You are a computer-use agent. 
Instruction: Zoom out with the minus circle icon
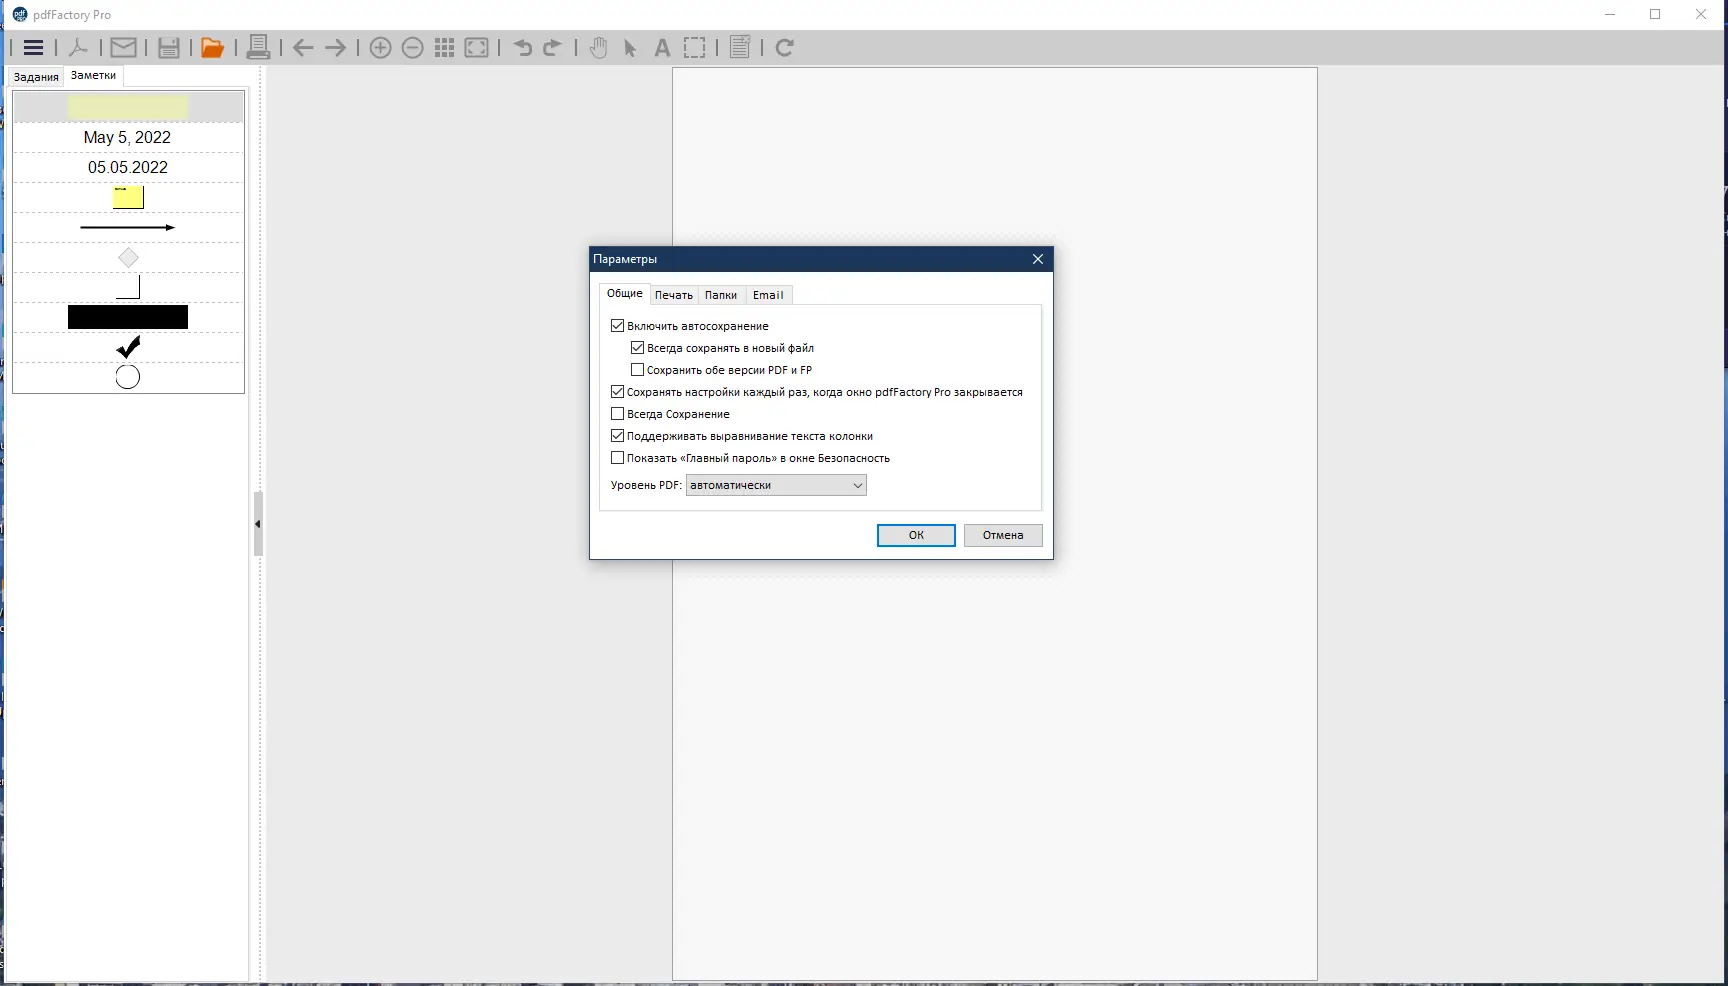click(x=412, y=47)
